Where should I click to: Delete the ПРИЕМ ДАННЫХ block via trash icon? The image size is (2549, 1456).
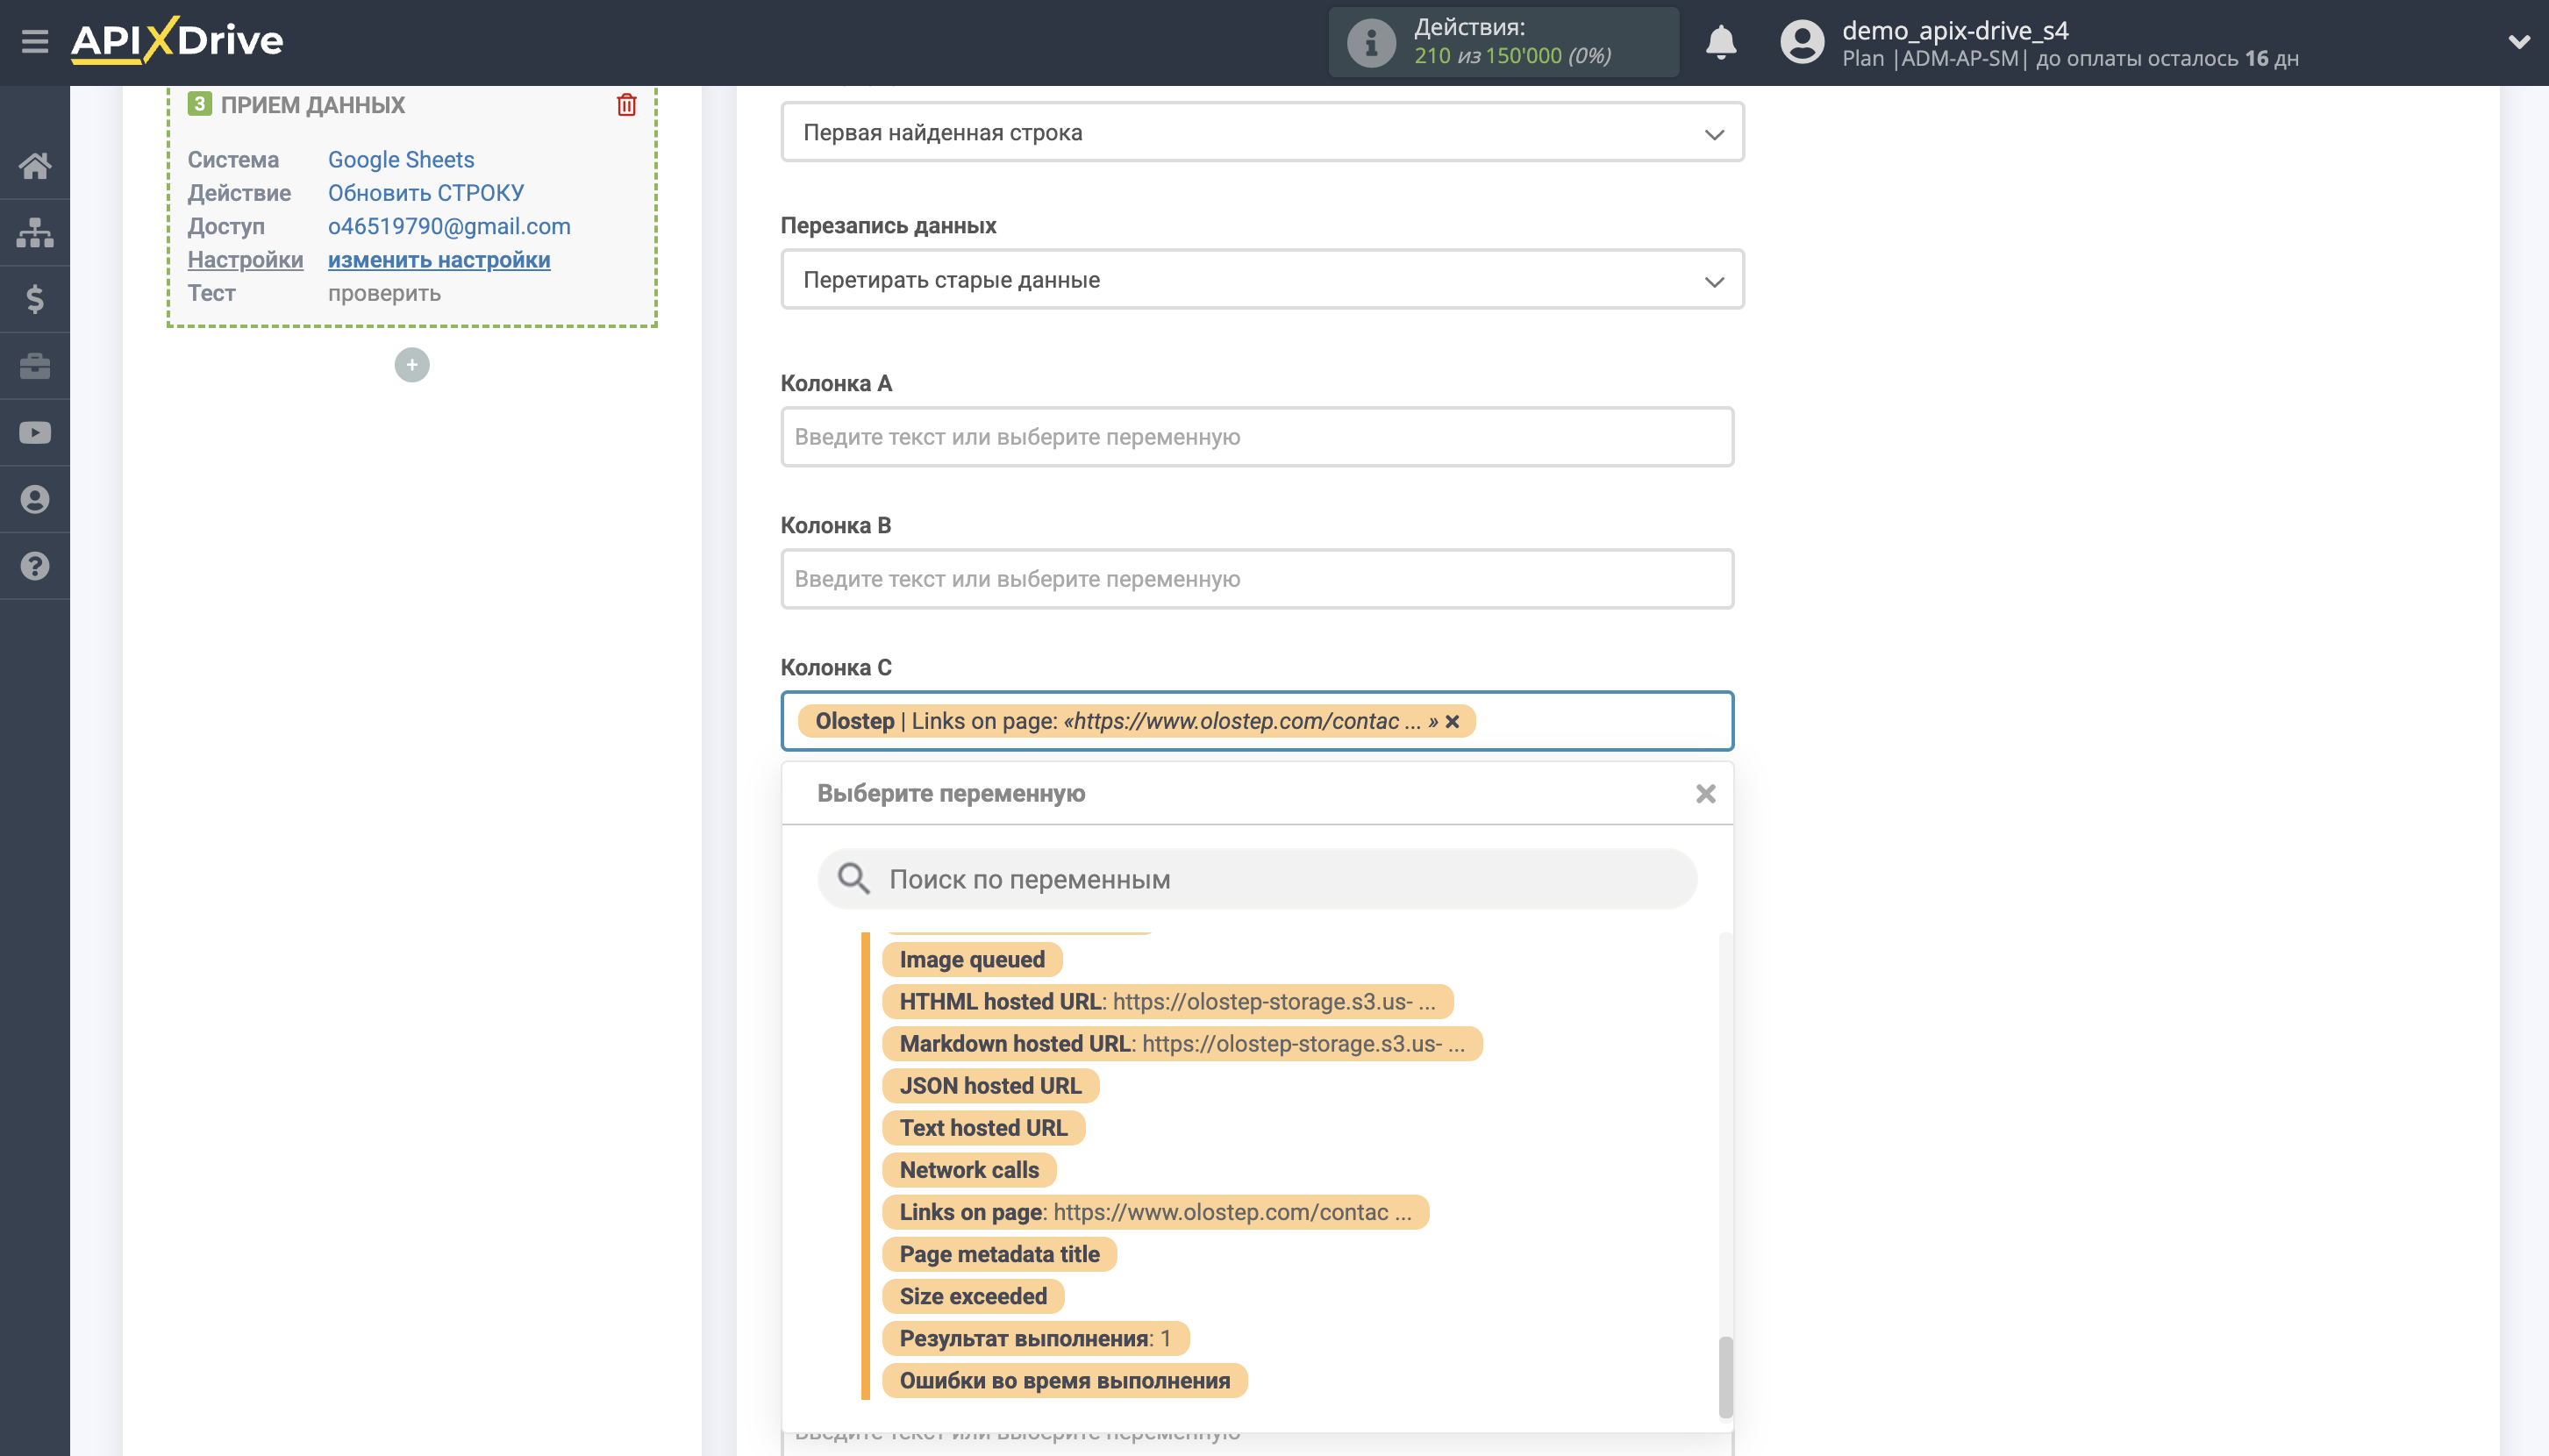pyautogui.click(x=627, y=104)
